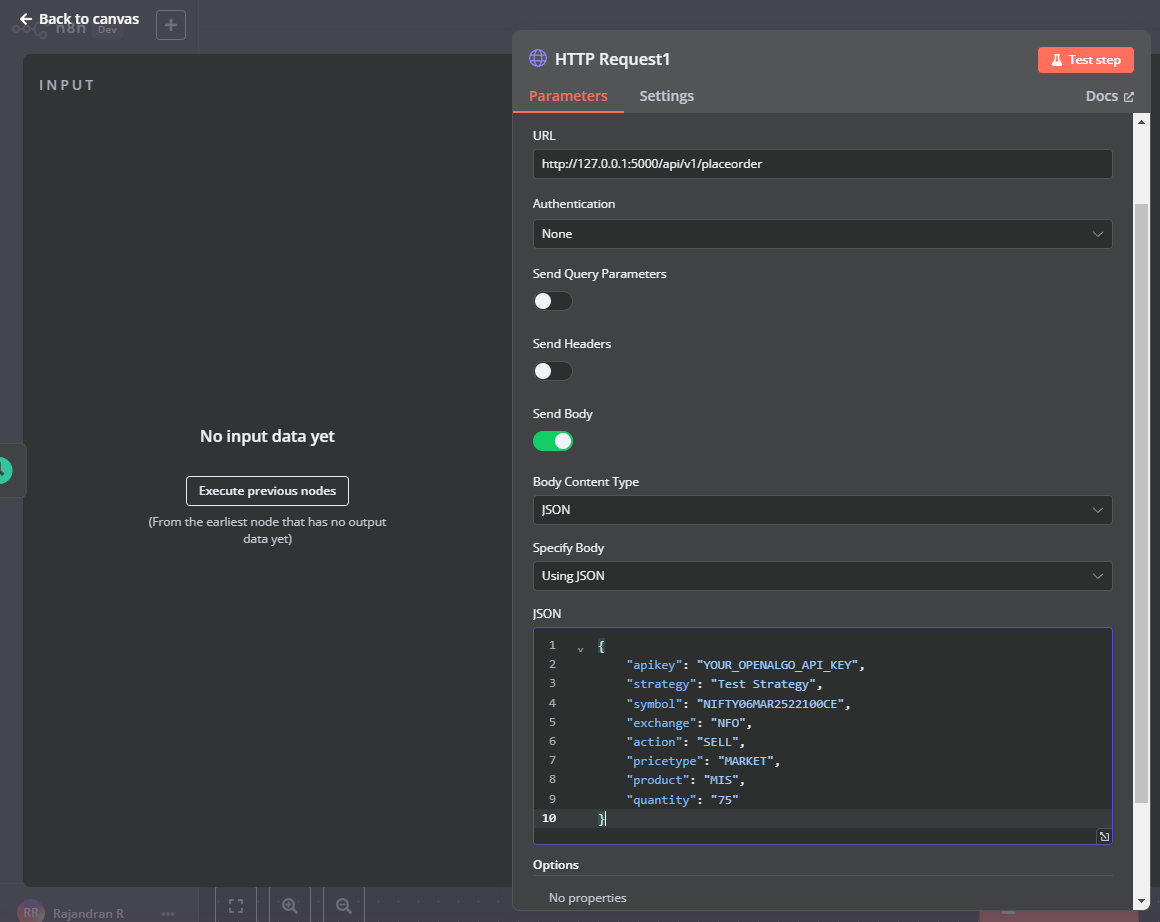
Task: Expand the JSON editor to full view
Action: tap(1103, 836)
